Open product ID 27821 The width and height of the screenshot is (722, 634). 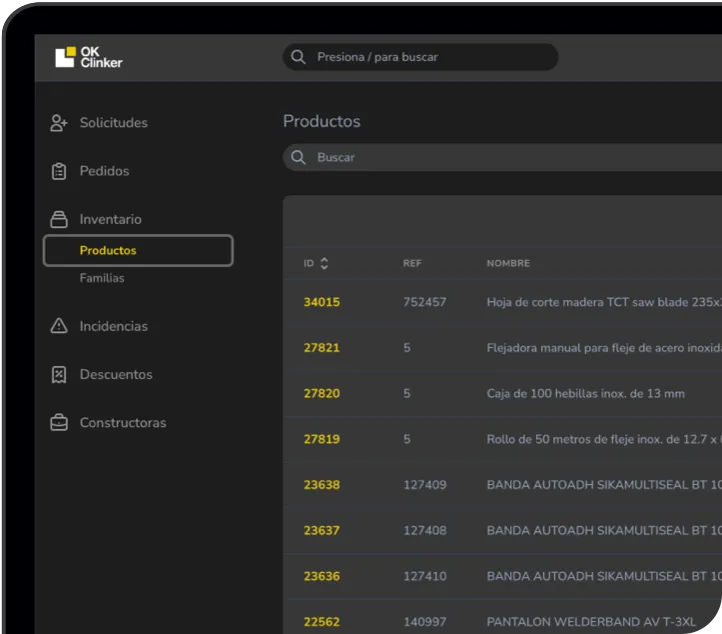(x=321, y=348)
